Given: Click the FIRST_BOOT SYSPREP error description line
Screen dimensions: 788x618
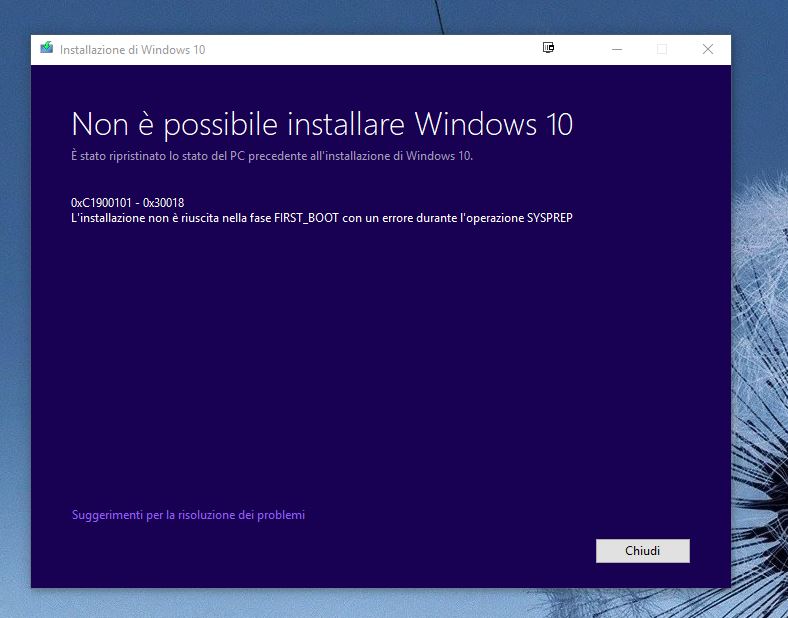Looking at the screenshot, I should click(x=322, y=218).
